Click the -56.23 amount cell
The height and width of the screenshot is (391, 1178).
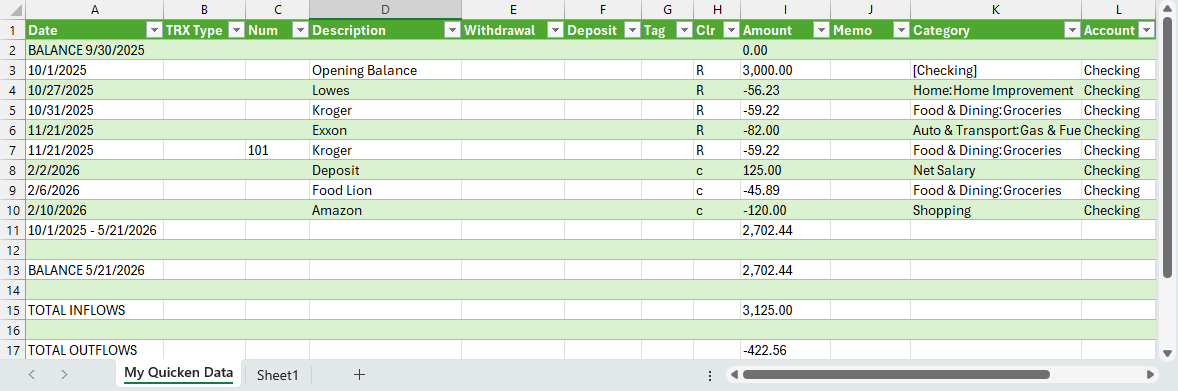point(785,90)
